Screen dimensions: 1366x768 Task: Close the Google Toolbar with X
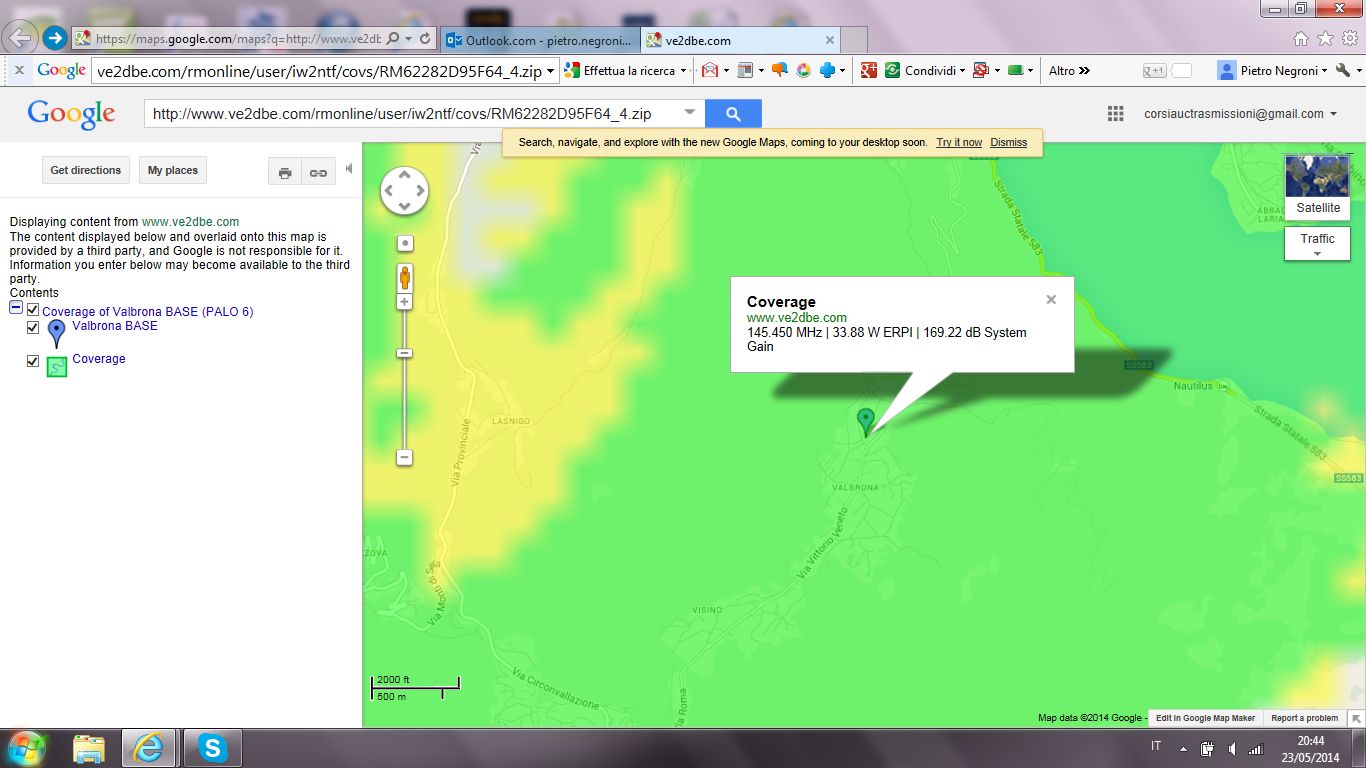tap(19, 70)
